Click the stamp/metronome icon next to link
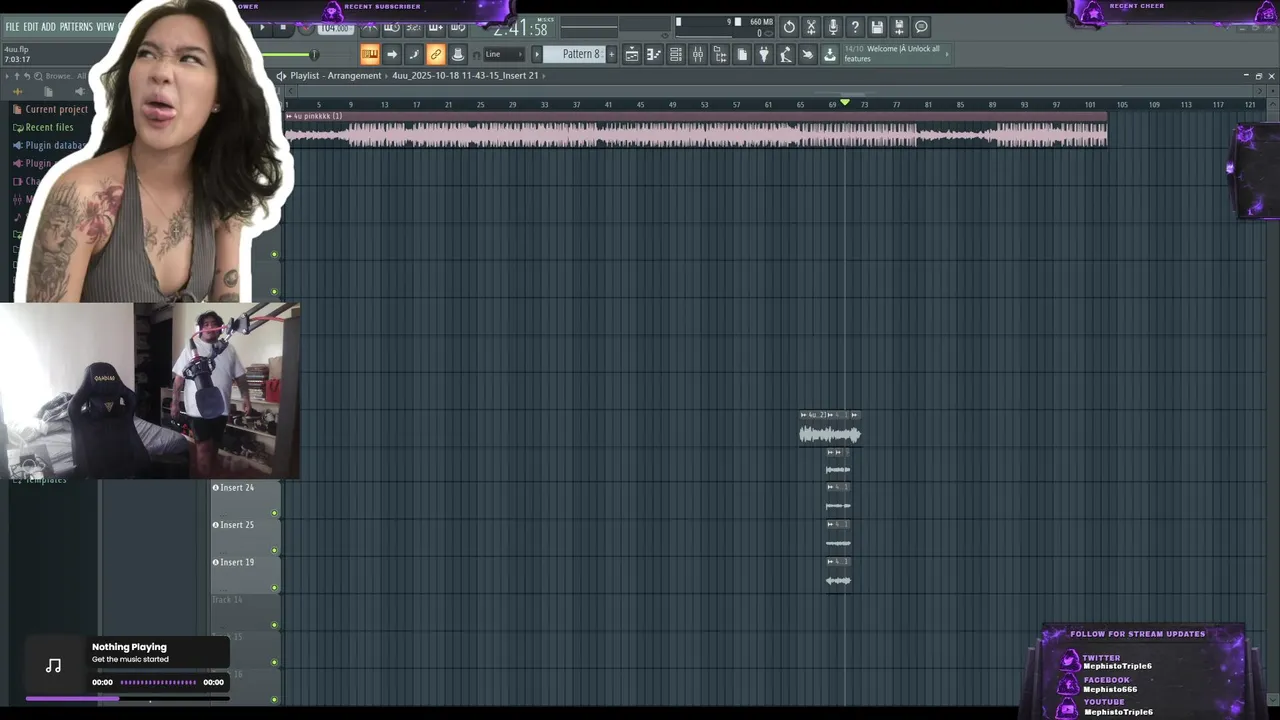The width and height of the screenshot is (1280, 720). pos(458,54)
